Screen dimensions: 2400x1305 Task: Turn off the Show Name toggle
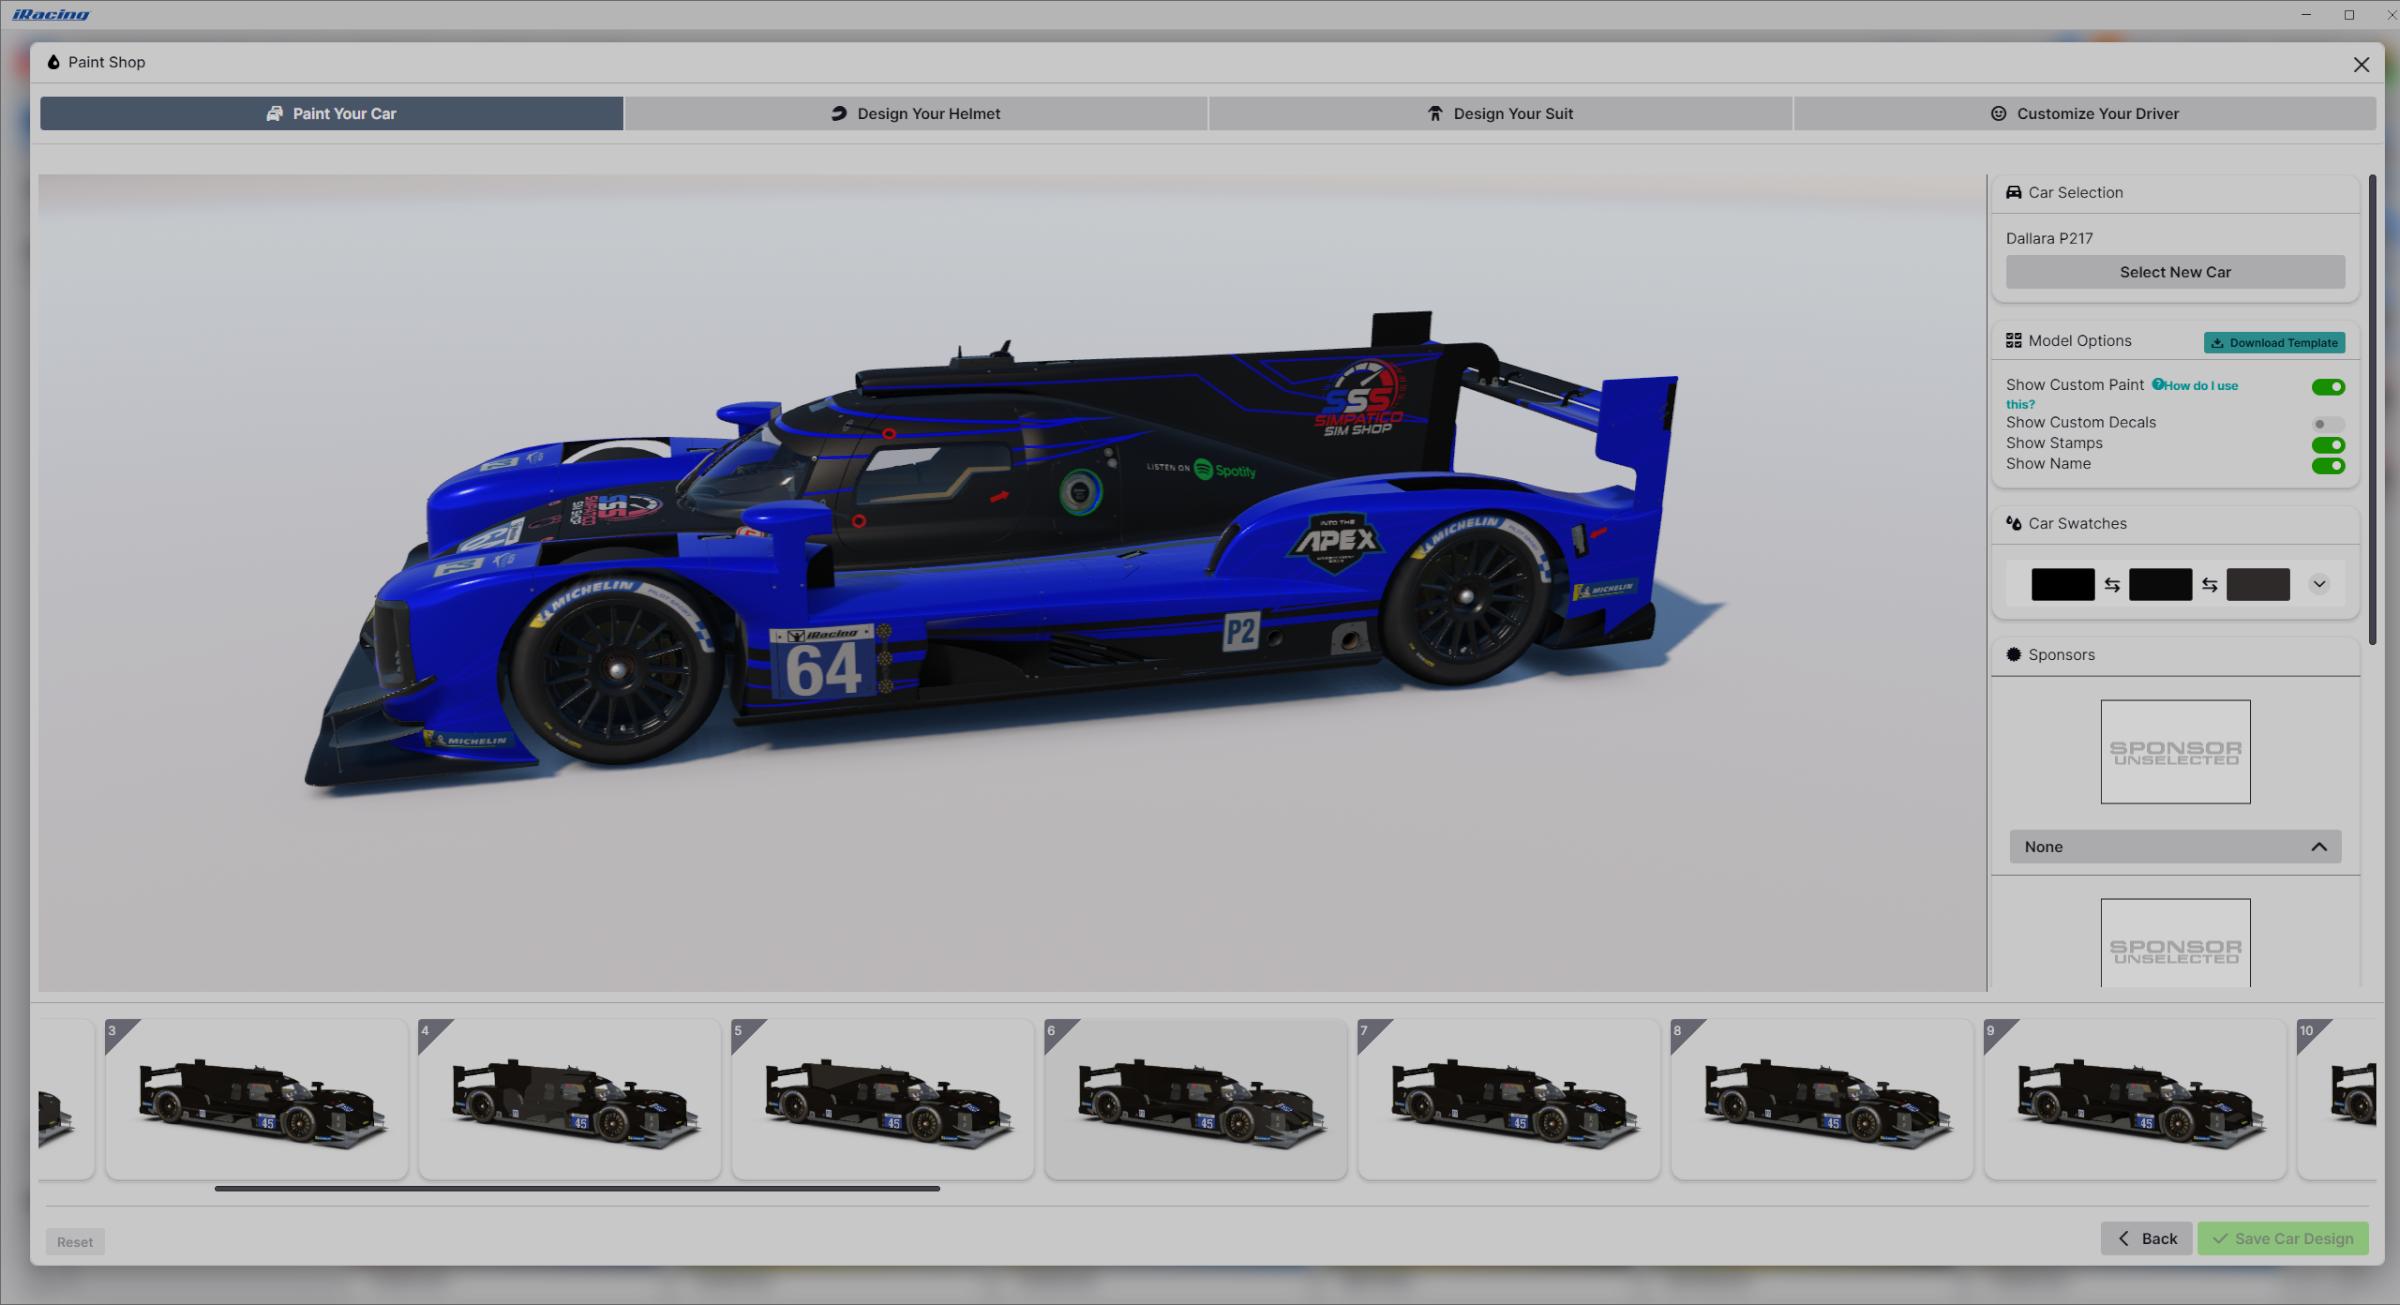click(2329, 465)
